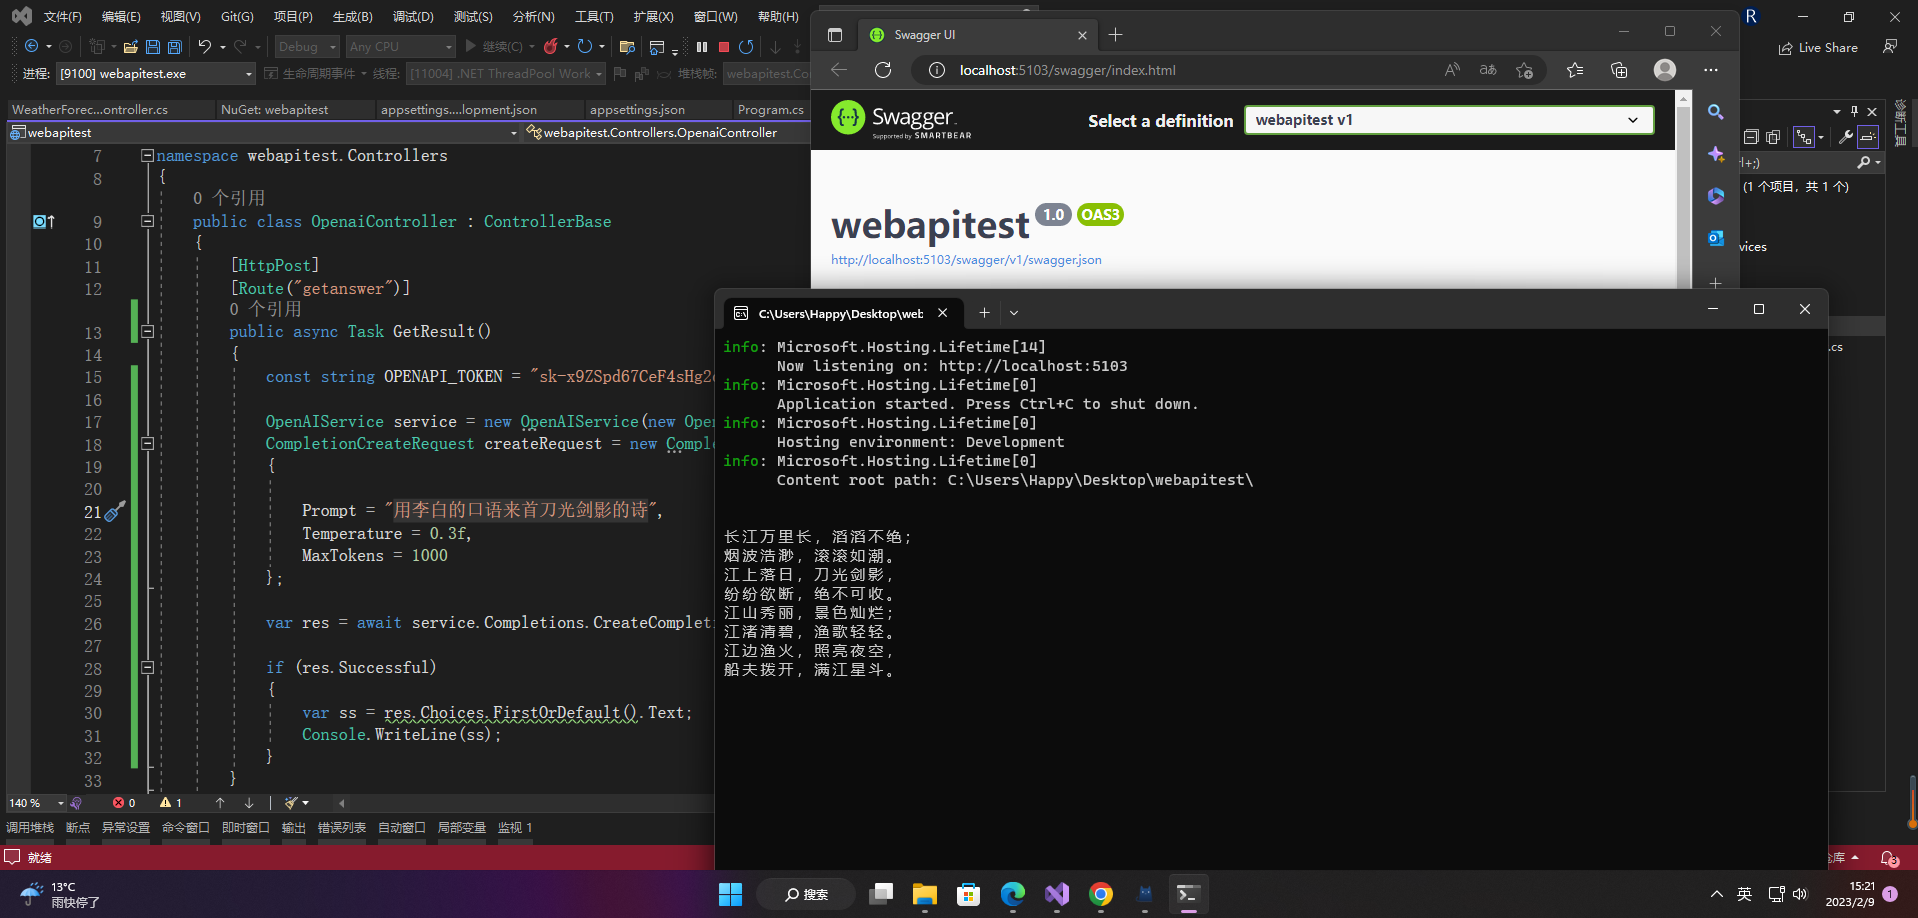
Task: Open the 错误列表 panel tab
Action: tap(342, 828)
